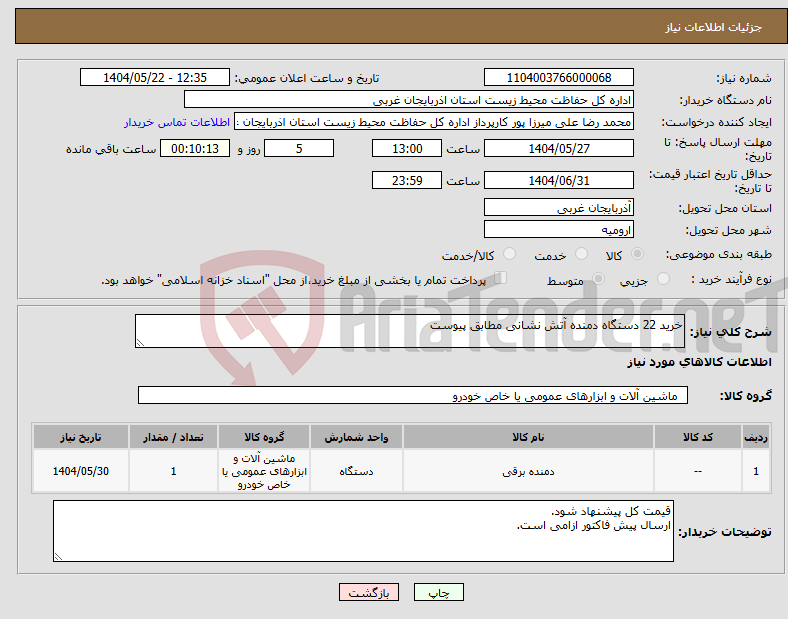Click the تاریخ نیاز column header
The image size is (788, 619).
81,437
